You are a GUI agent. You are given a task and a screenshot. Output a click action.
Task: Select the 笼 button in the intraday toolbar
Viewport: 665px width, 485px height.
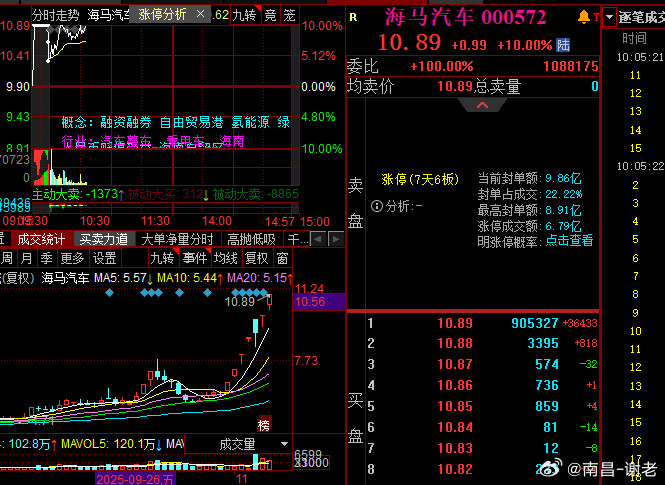coord(289,16)
